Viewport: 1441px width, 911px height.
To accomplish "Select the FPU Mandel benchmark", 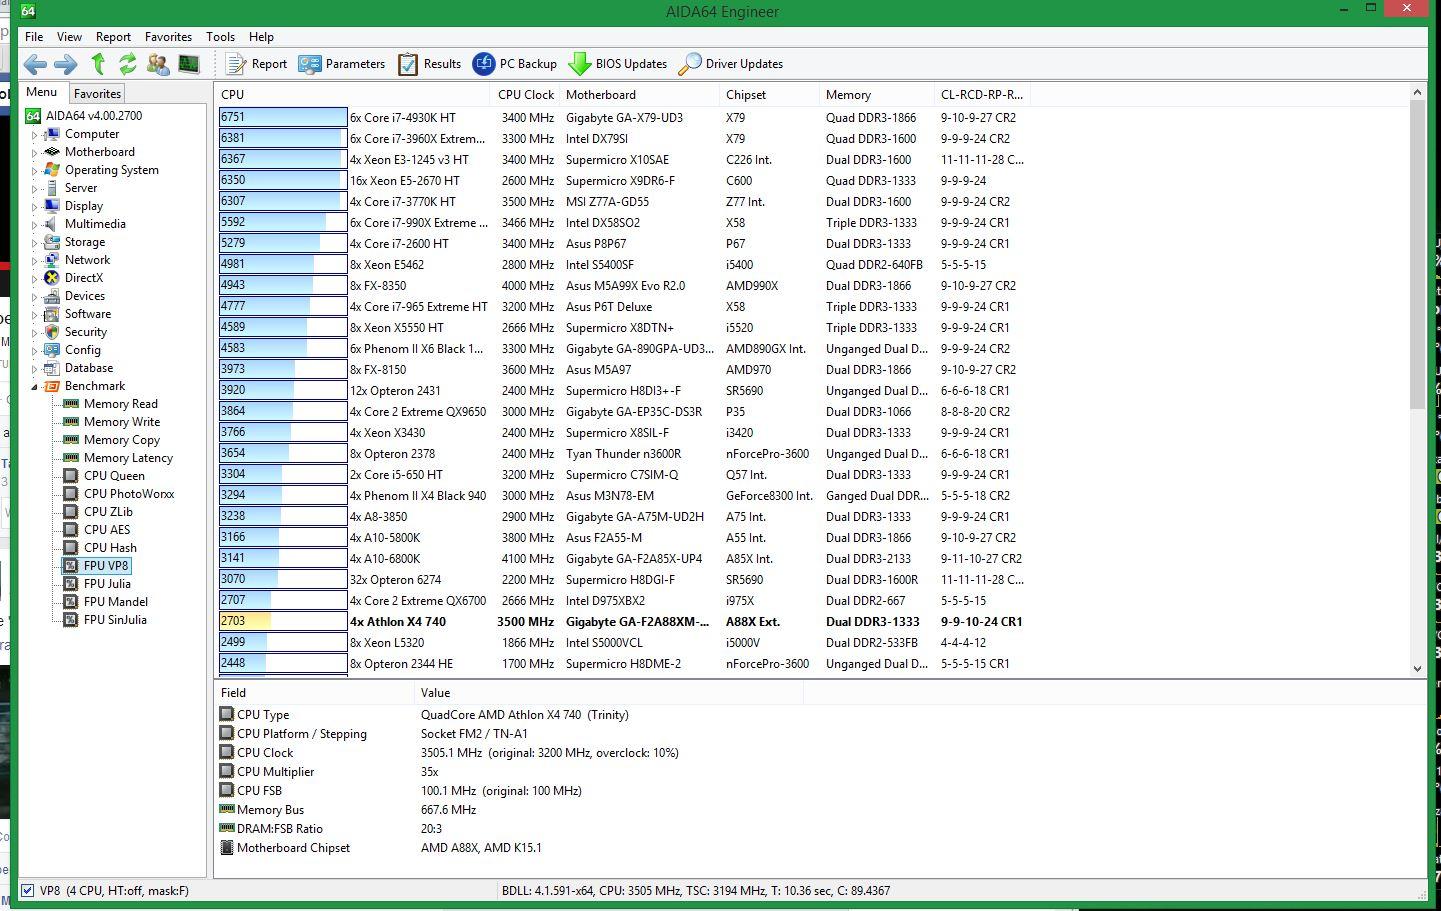I will (x=115, y=602).
